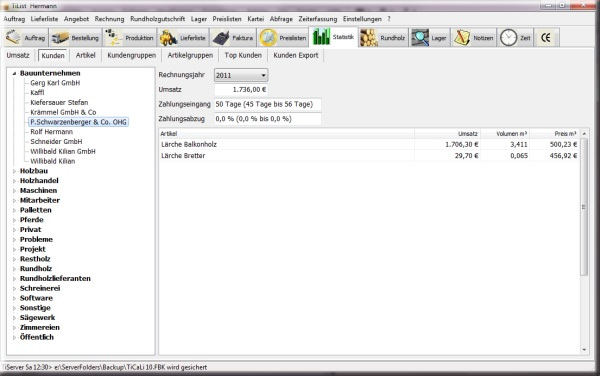Select customer Kaffl in the tree
Screen dimensions: 600x376
click(x=37, y=93)
